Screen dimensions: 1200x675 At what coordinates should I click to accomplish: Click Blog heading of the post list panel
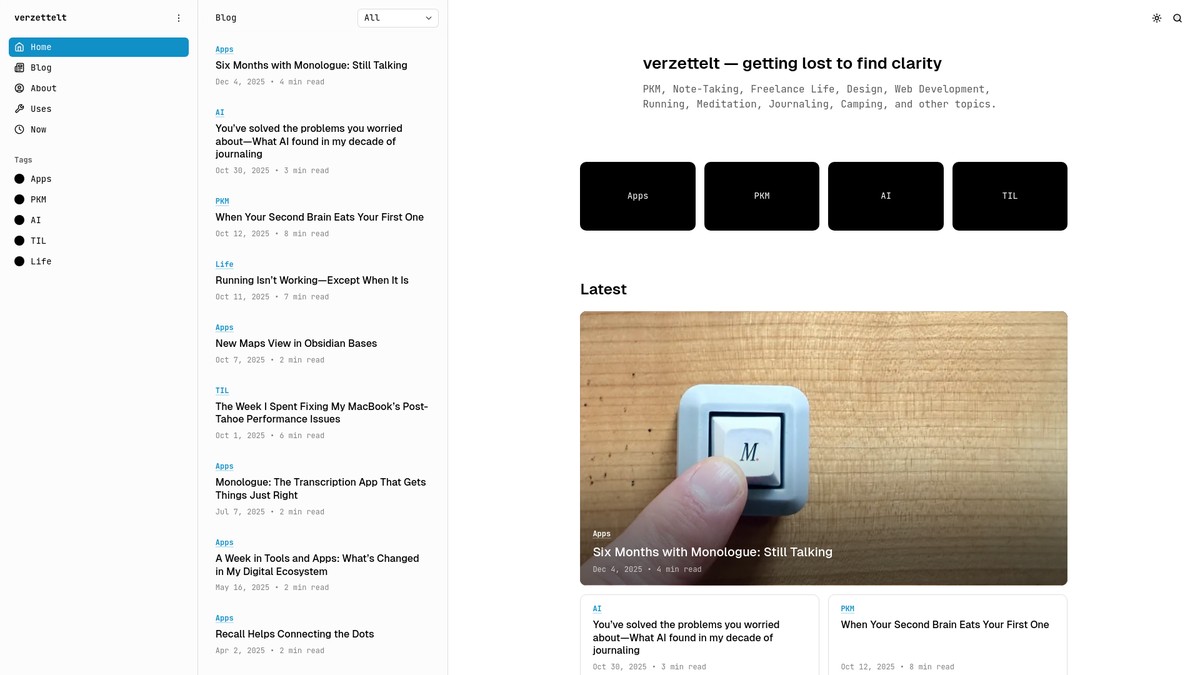tap(226, 18)
